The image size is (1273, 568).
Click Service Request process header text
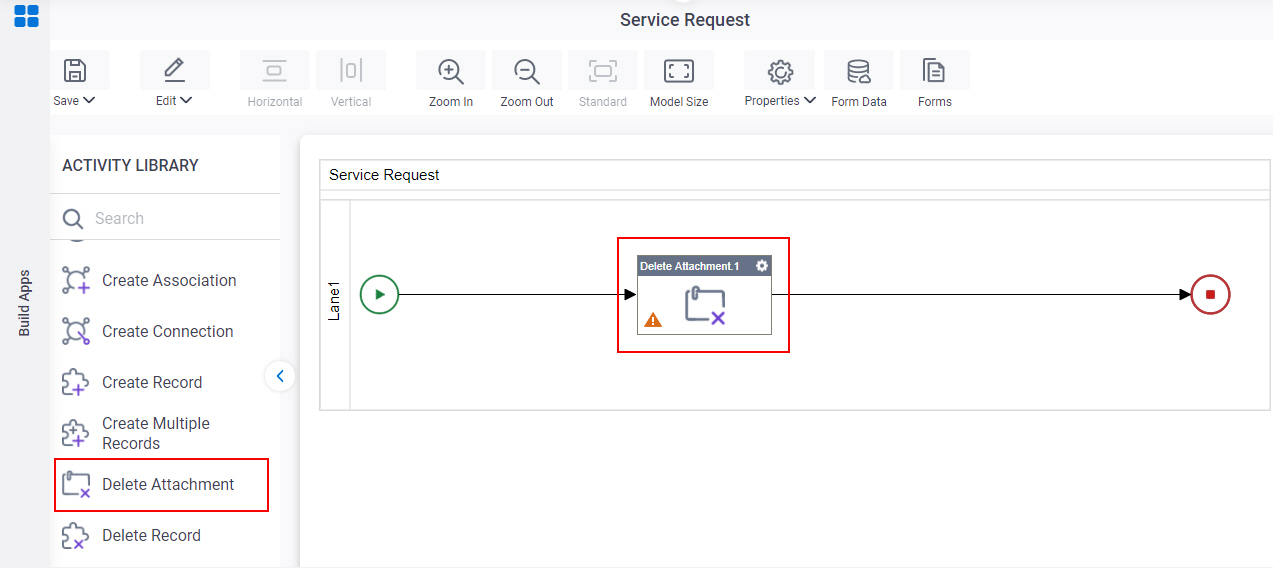click(384, 175)
